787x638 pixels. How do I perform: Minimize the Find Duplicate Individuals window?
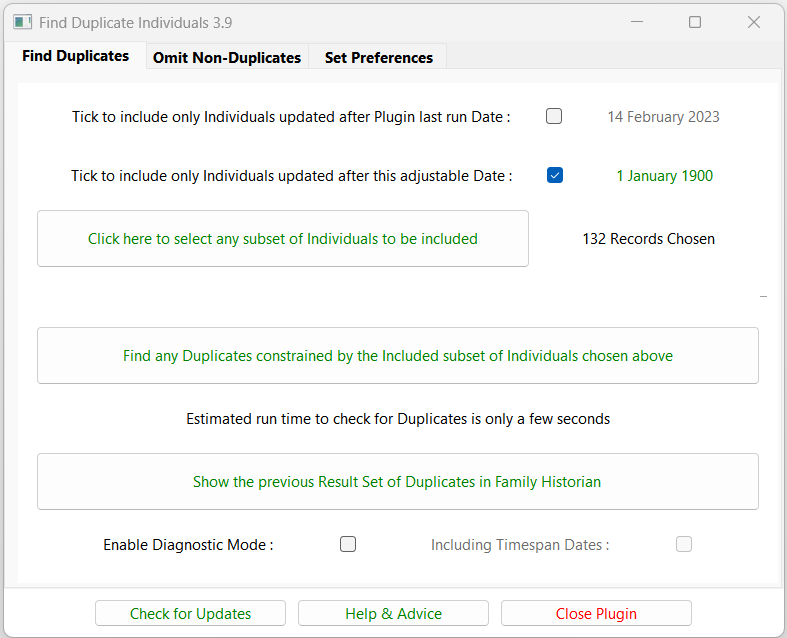click(636, 22)
